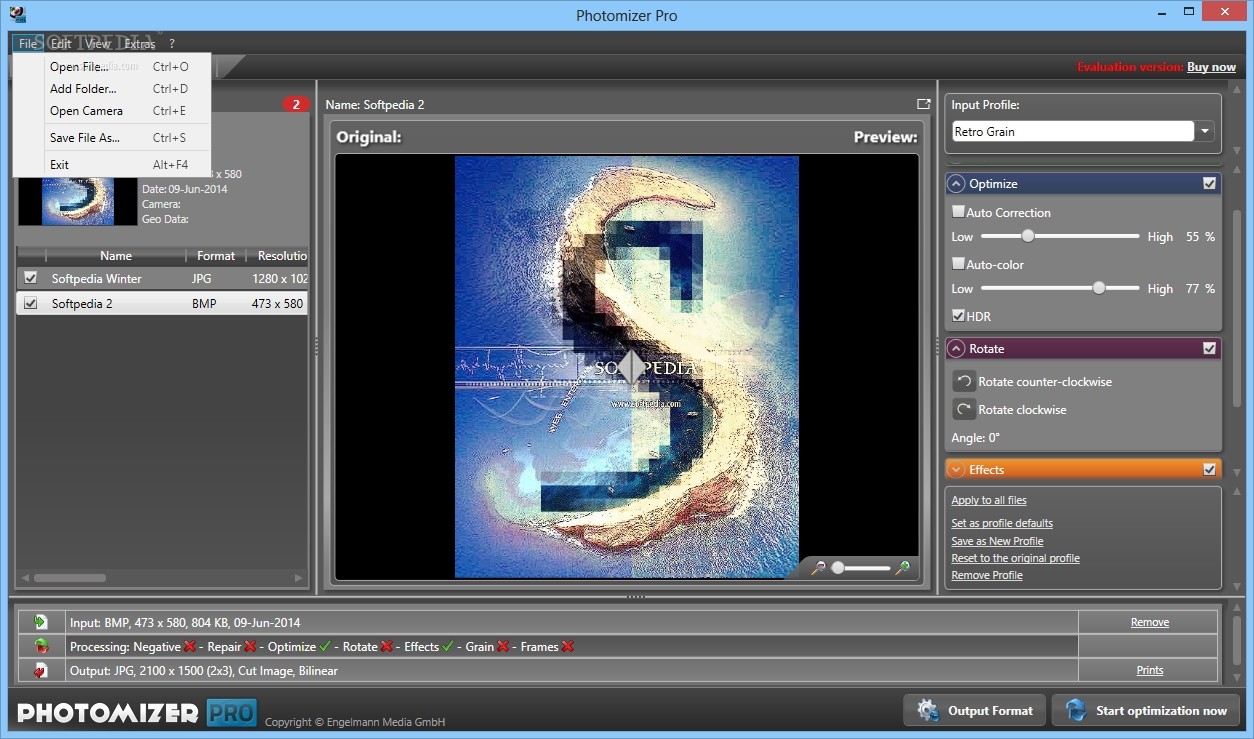The width and height of the screenshot is (1254, 739).
Task: Click the Photomizer app icon in the title bar
Action: click(16, 14)
